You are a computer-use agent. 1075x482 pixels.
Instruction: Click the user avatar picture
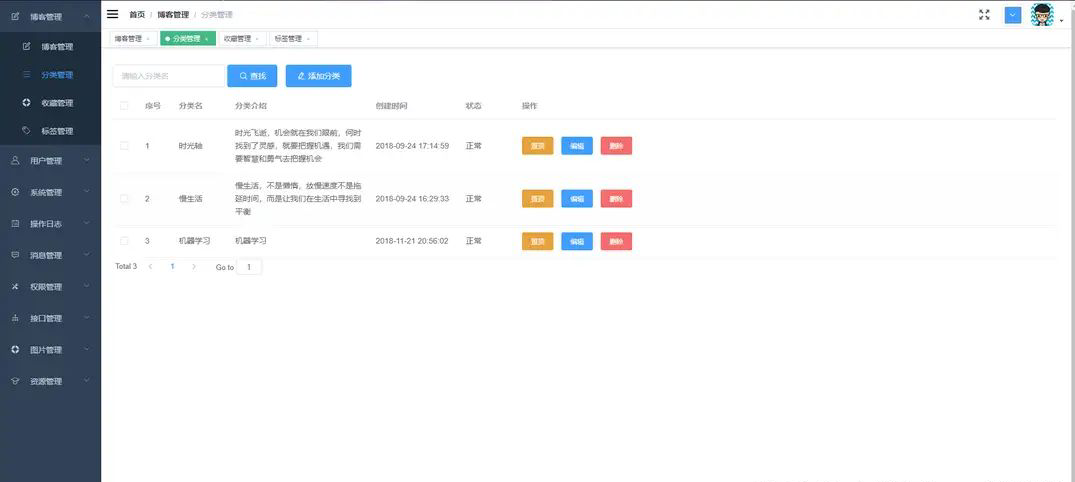(1042, 15)
